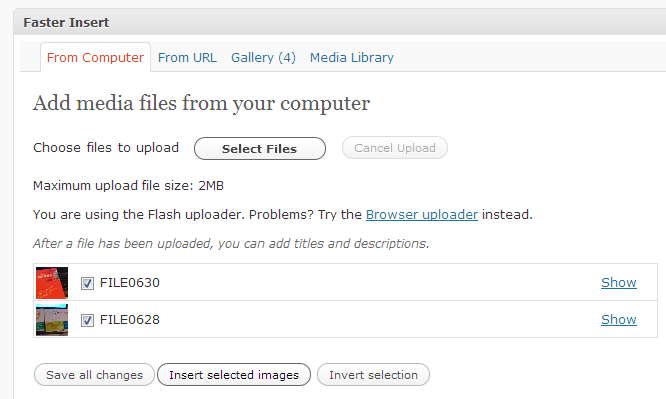The image size is (666, 399).
Task: Uncheck the FILE0630 checkbox
Action: 87,283
